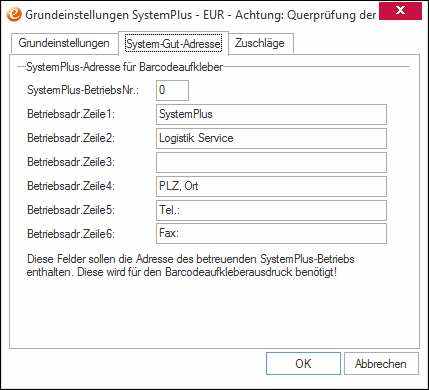The width and height of the screenshot is (429, 390).
Task: Cancel with the Abbrechen button
Action: pyautogui.click(x=381, y=364)
